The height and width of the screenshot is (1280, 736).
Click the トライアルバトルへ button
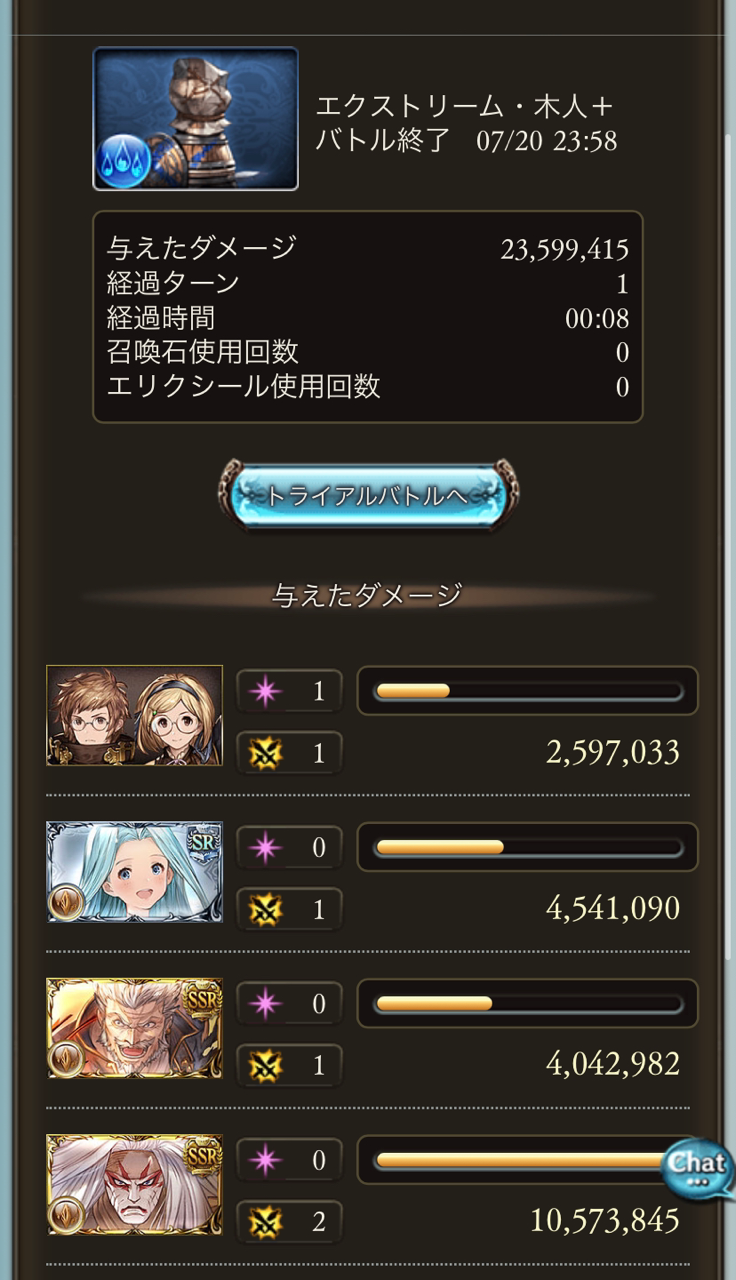(368, 495)
